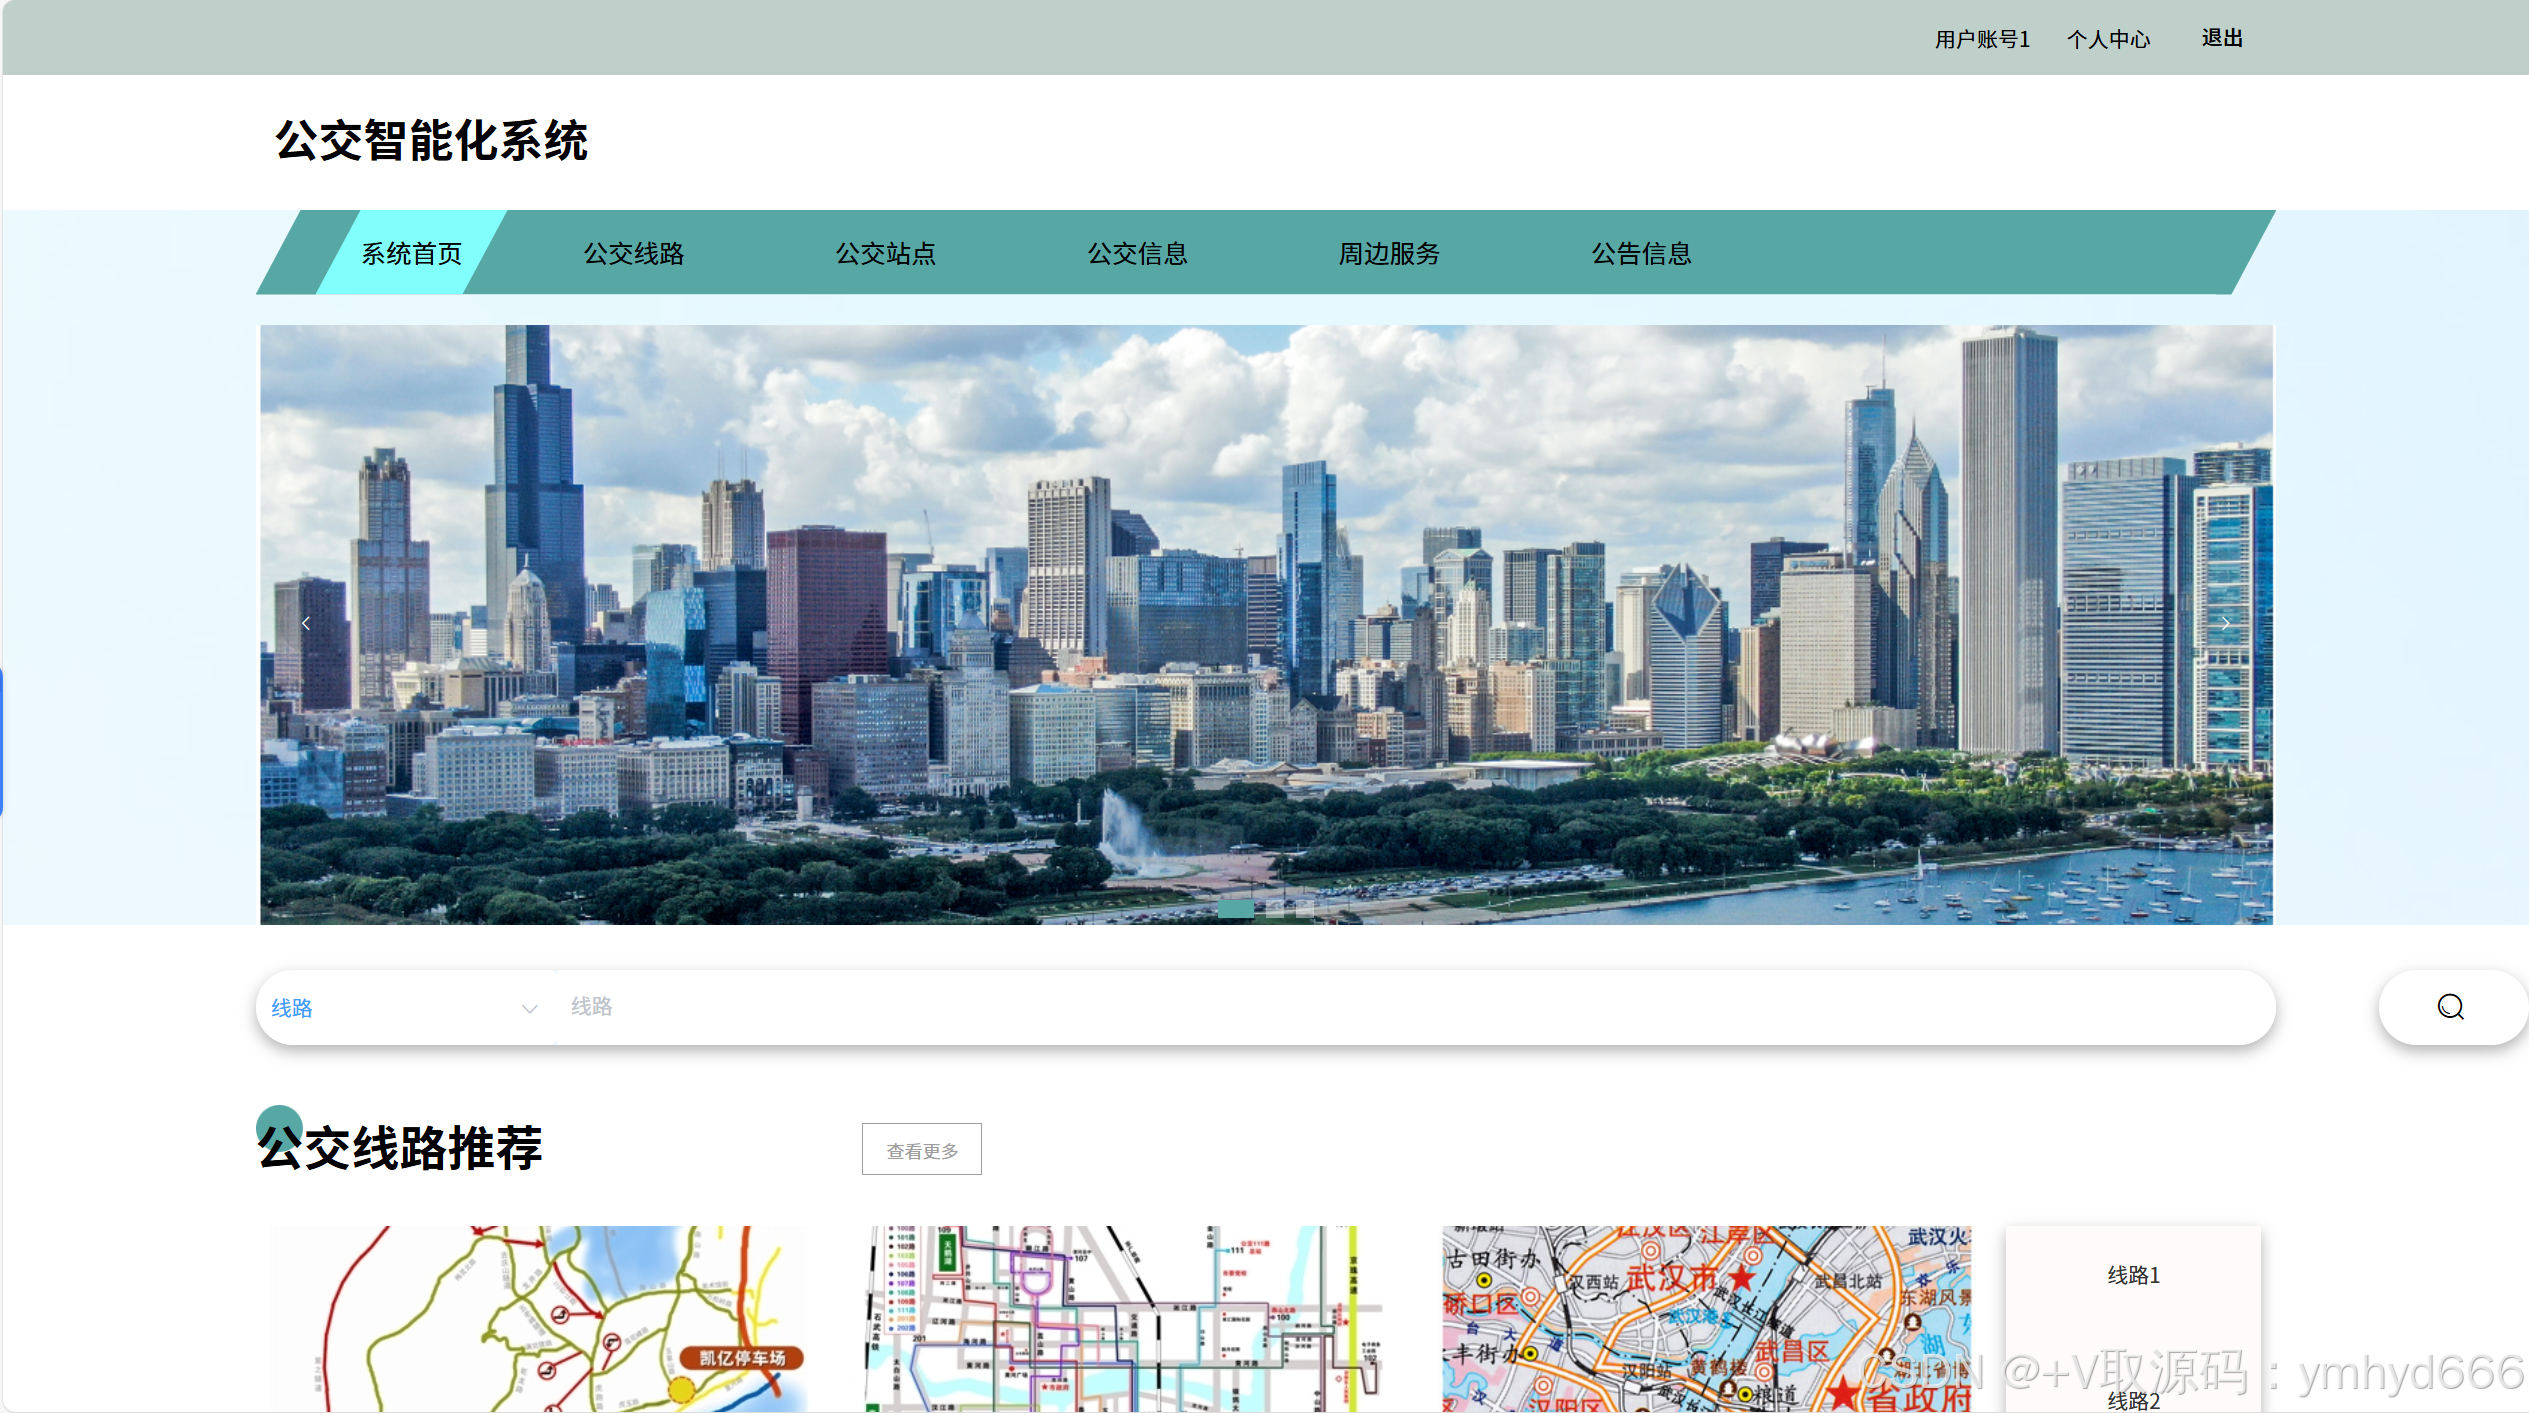The image size is (2529, 1413).
Task: Select 周边服务 menu item
Action: point(1389,254)
